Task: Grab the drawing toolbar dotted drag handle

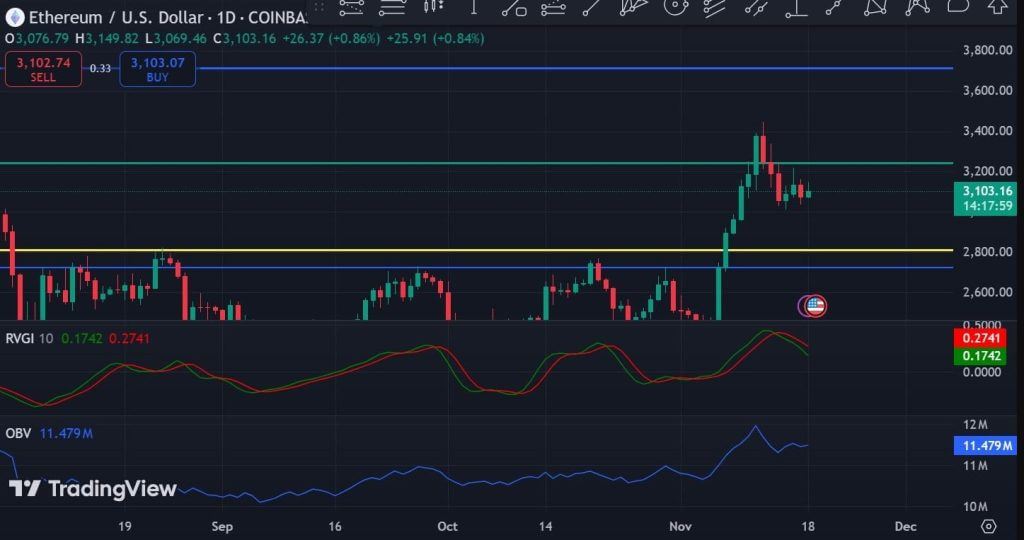Action: pyautogui.click(x=319, y=7)
